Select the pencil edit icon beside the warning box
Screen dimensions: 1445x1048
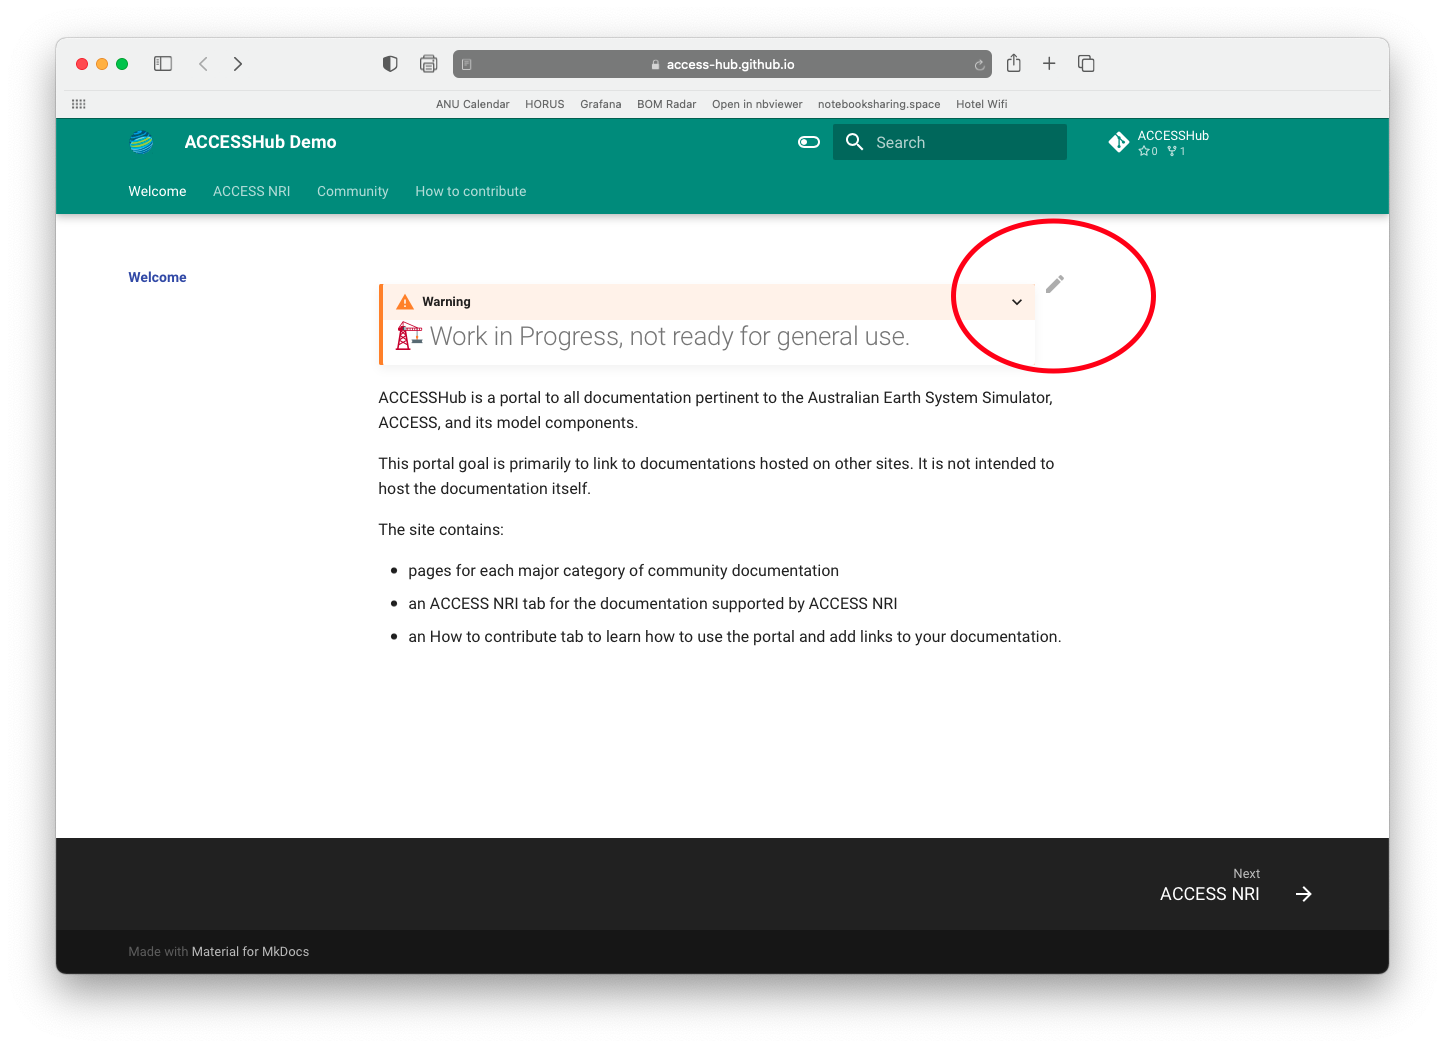[1053, 284]
